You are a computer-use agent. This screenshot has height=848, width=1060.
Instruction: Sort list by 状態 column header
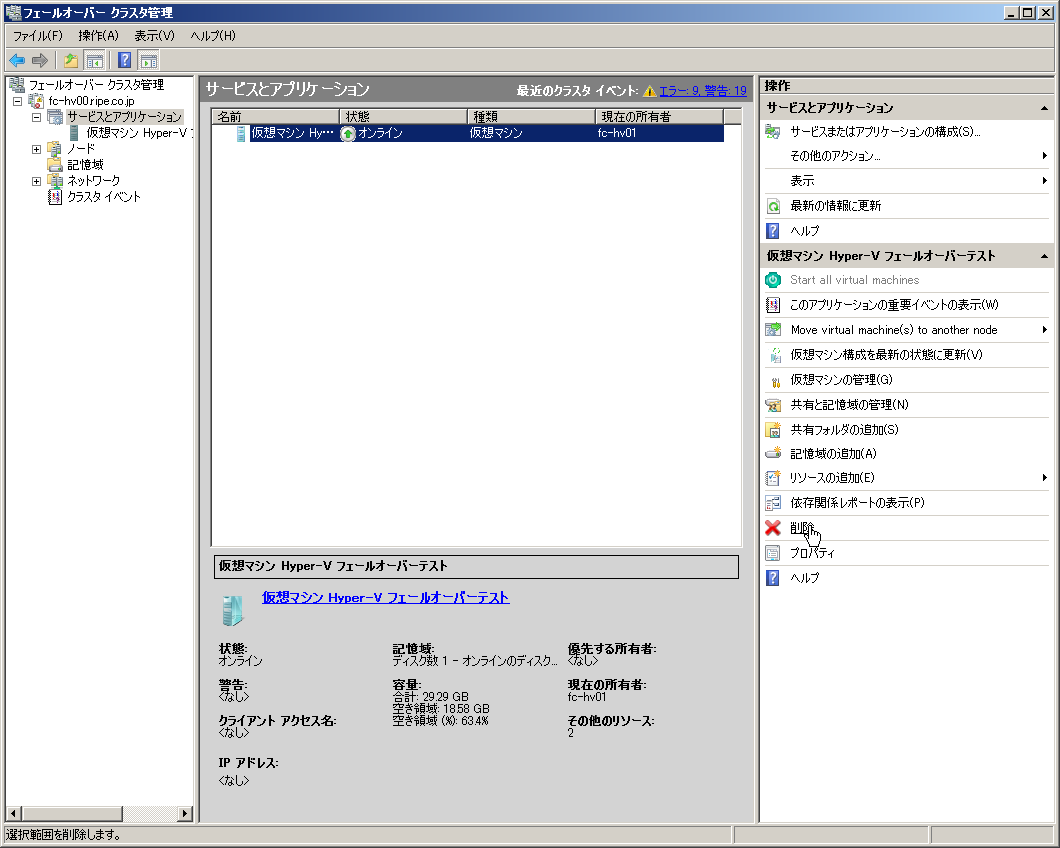(x=403, y=117)
